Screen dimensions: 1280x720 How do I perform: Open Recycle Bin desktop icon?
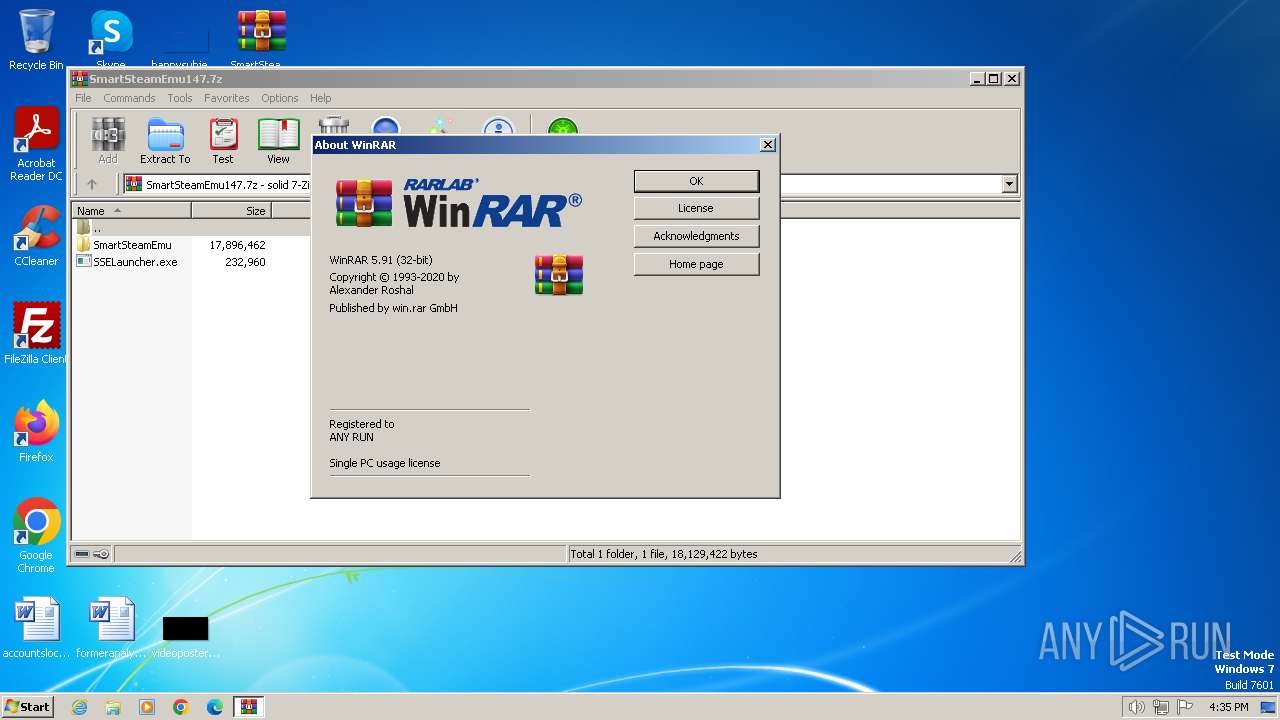tap(36, 40)
